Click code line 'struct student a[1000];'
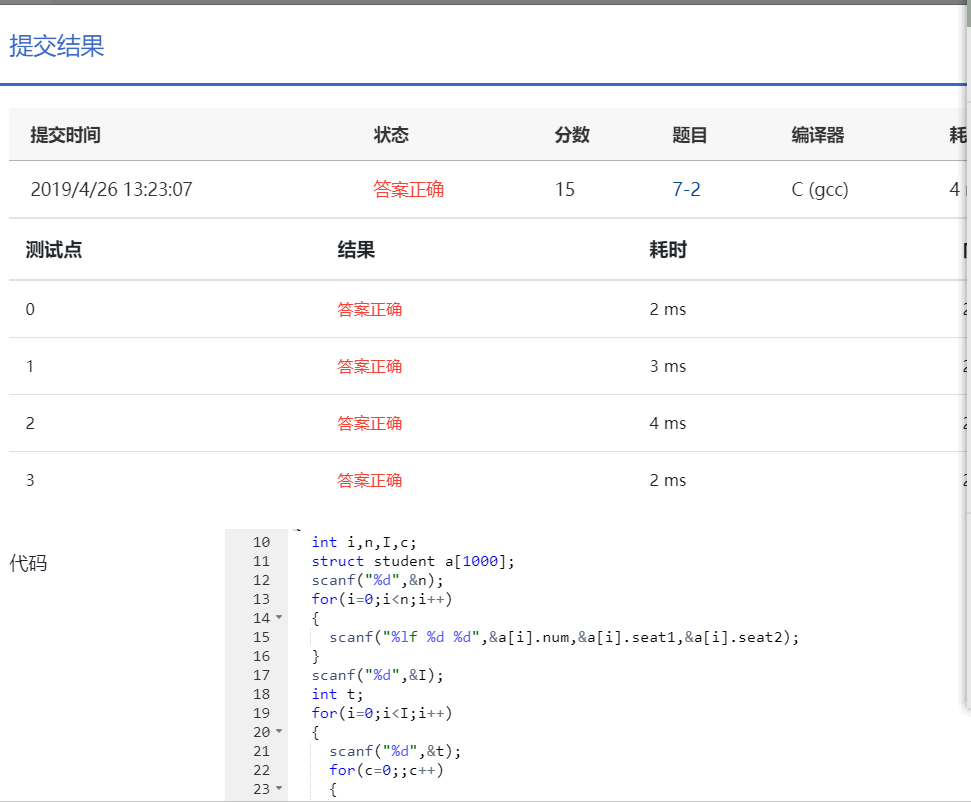Viewport: 971px width, 802px height. 413,561
